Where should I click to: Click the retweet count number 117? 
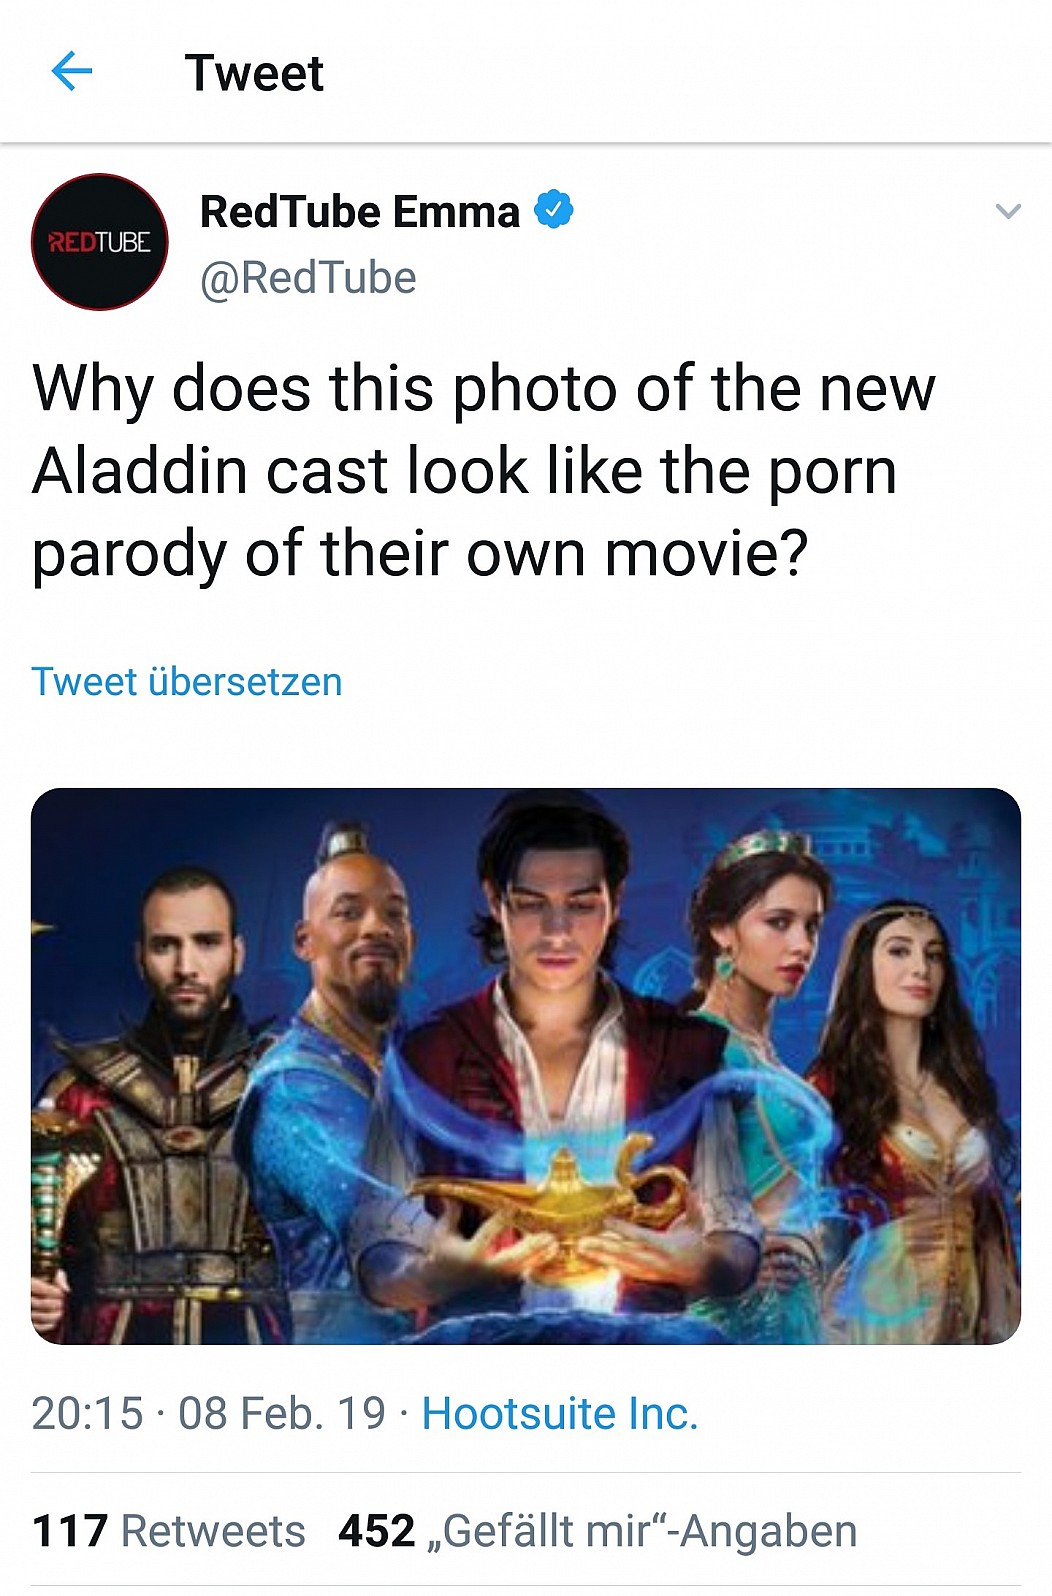coord(69,1531)
